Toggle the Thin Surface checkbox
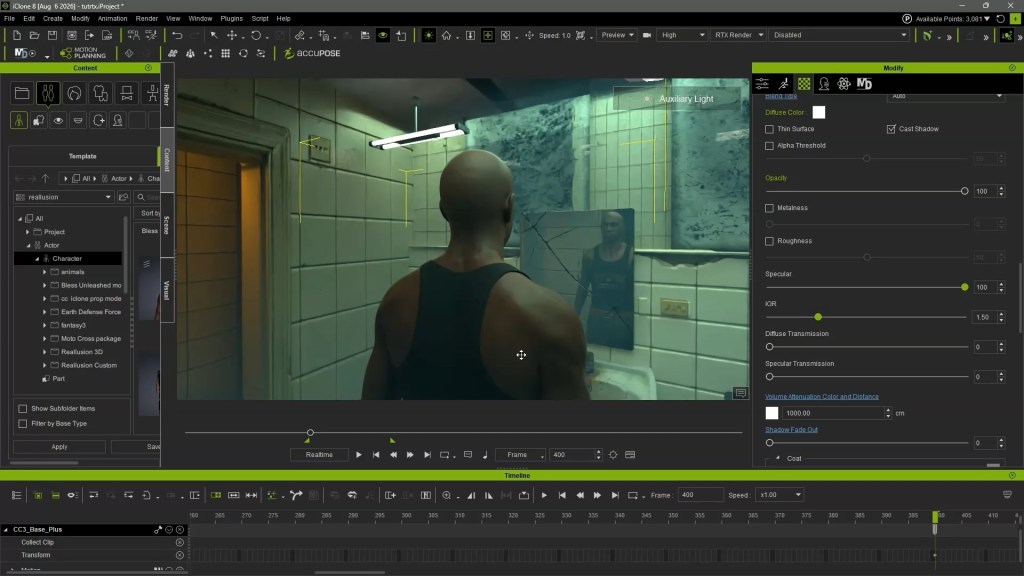The width and height of the screenshot is (1024, 576). 769,129
